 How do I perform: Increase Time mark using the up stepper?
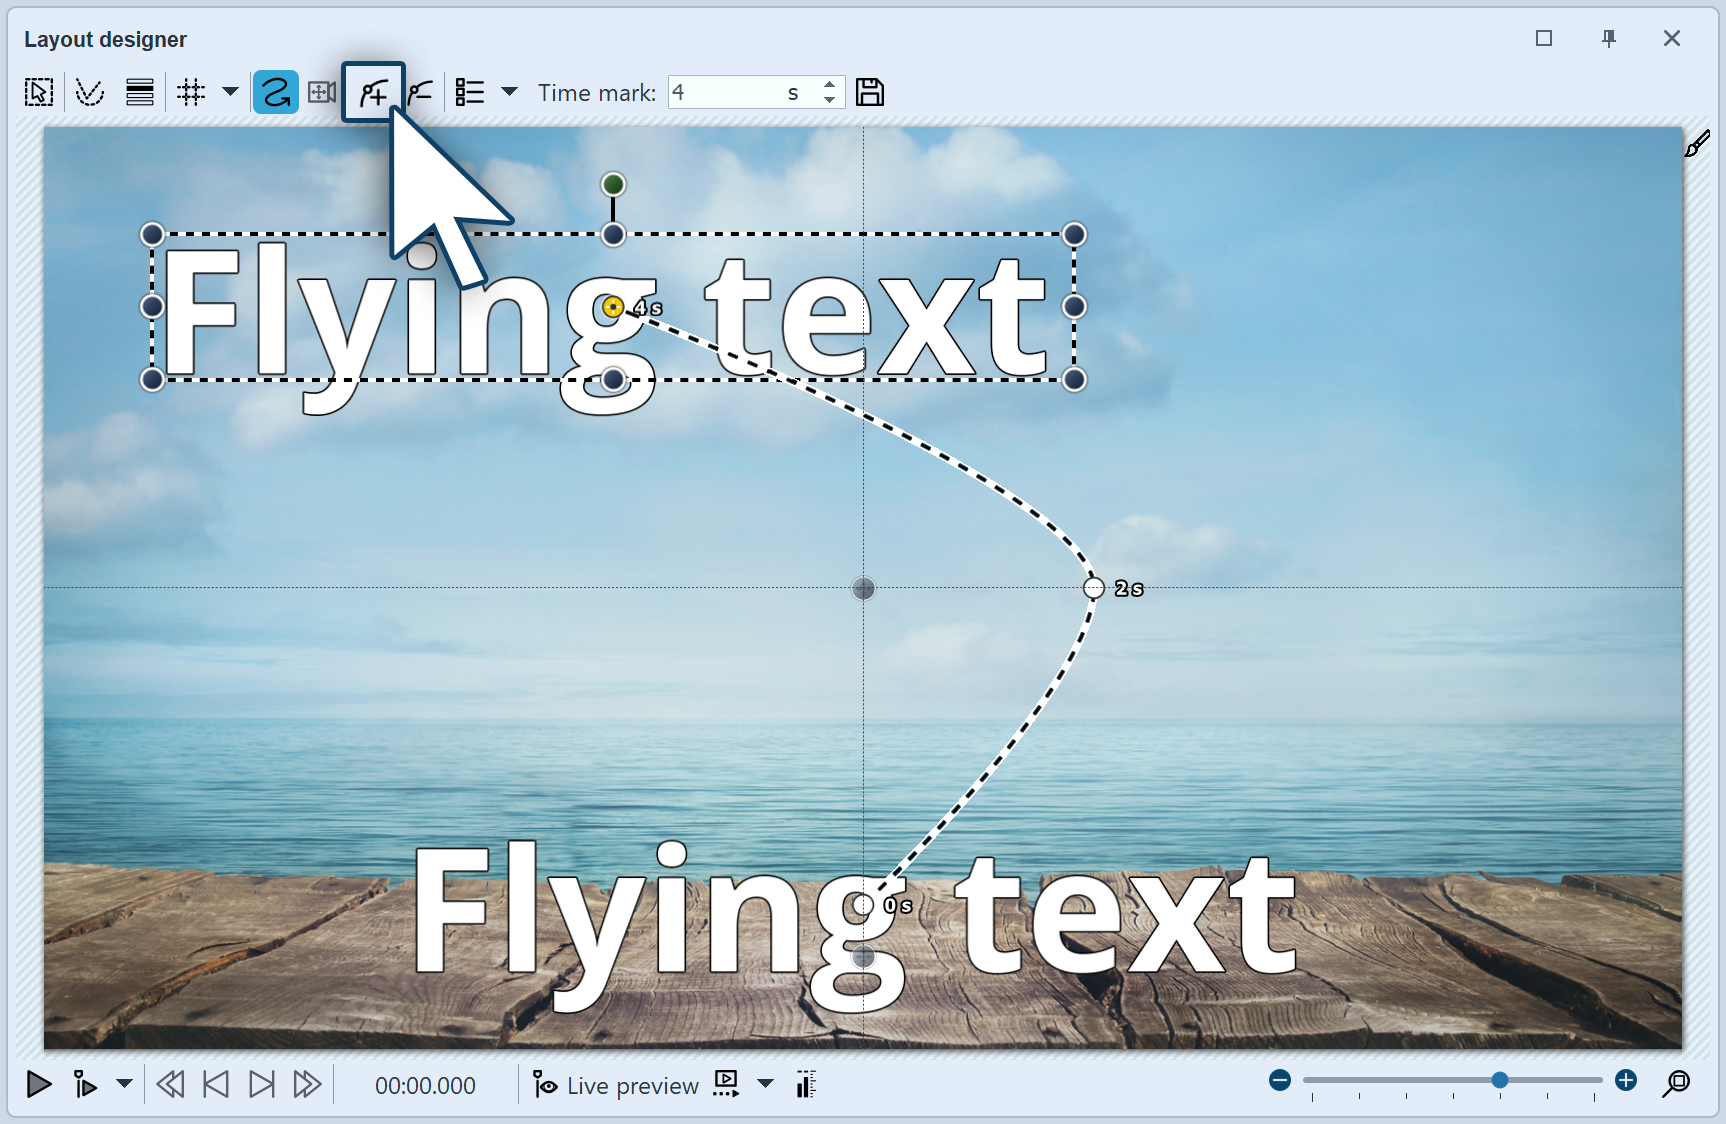point(829,85)
